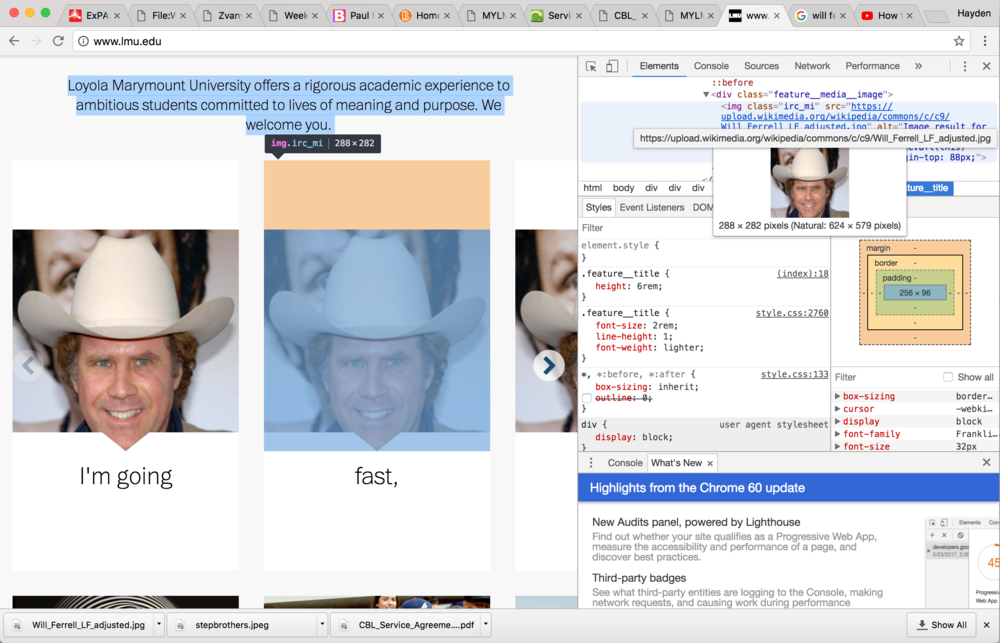1000x643 pixels.
Task: Select the body breadcrumb element
Action: click(623, 188)
